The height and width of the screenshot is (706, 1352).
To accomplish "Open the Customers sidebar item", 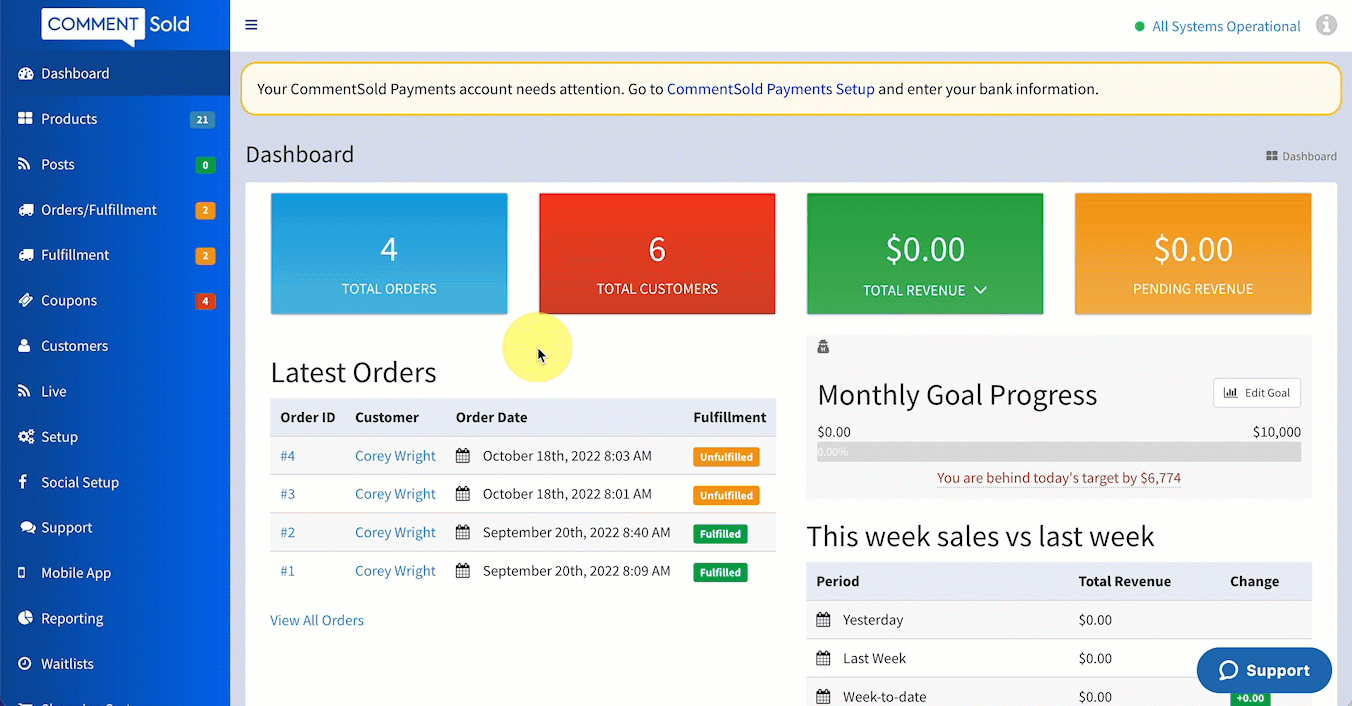I will click(x=74, y=346).
